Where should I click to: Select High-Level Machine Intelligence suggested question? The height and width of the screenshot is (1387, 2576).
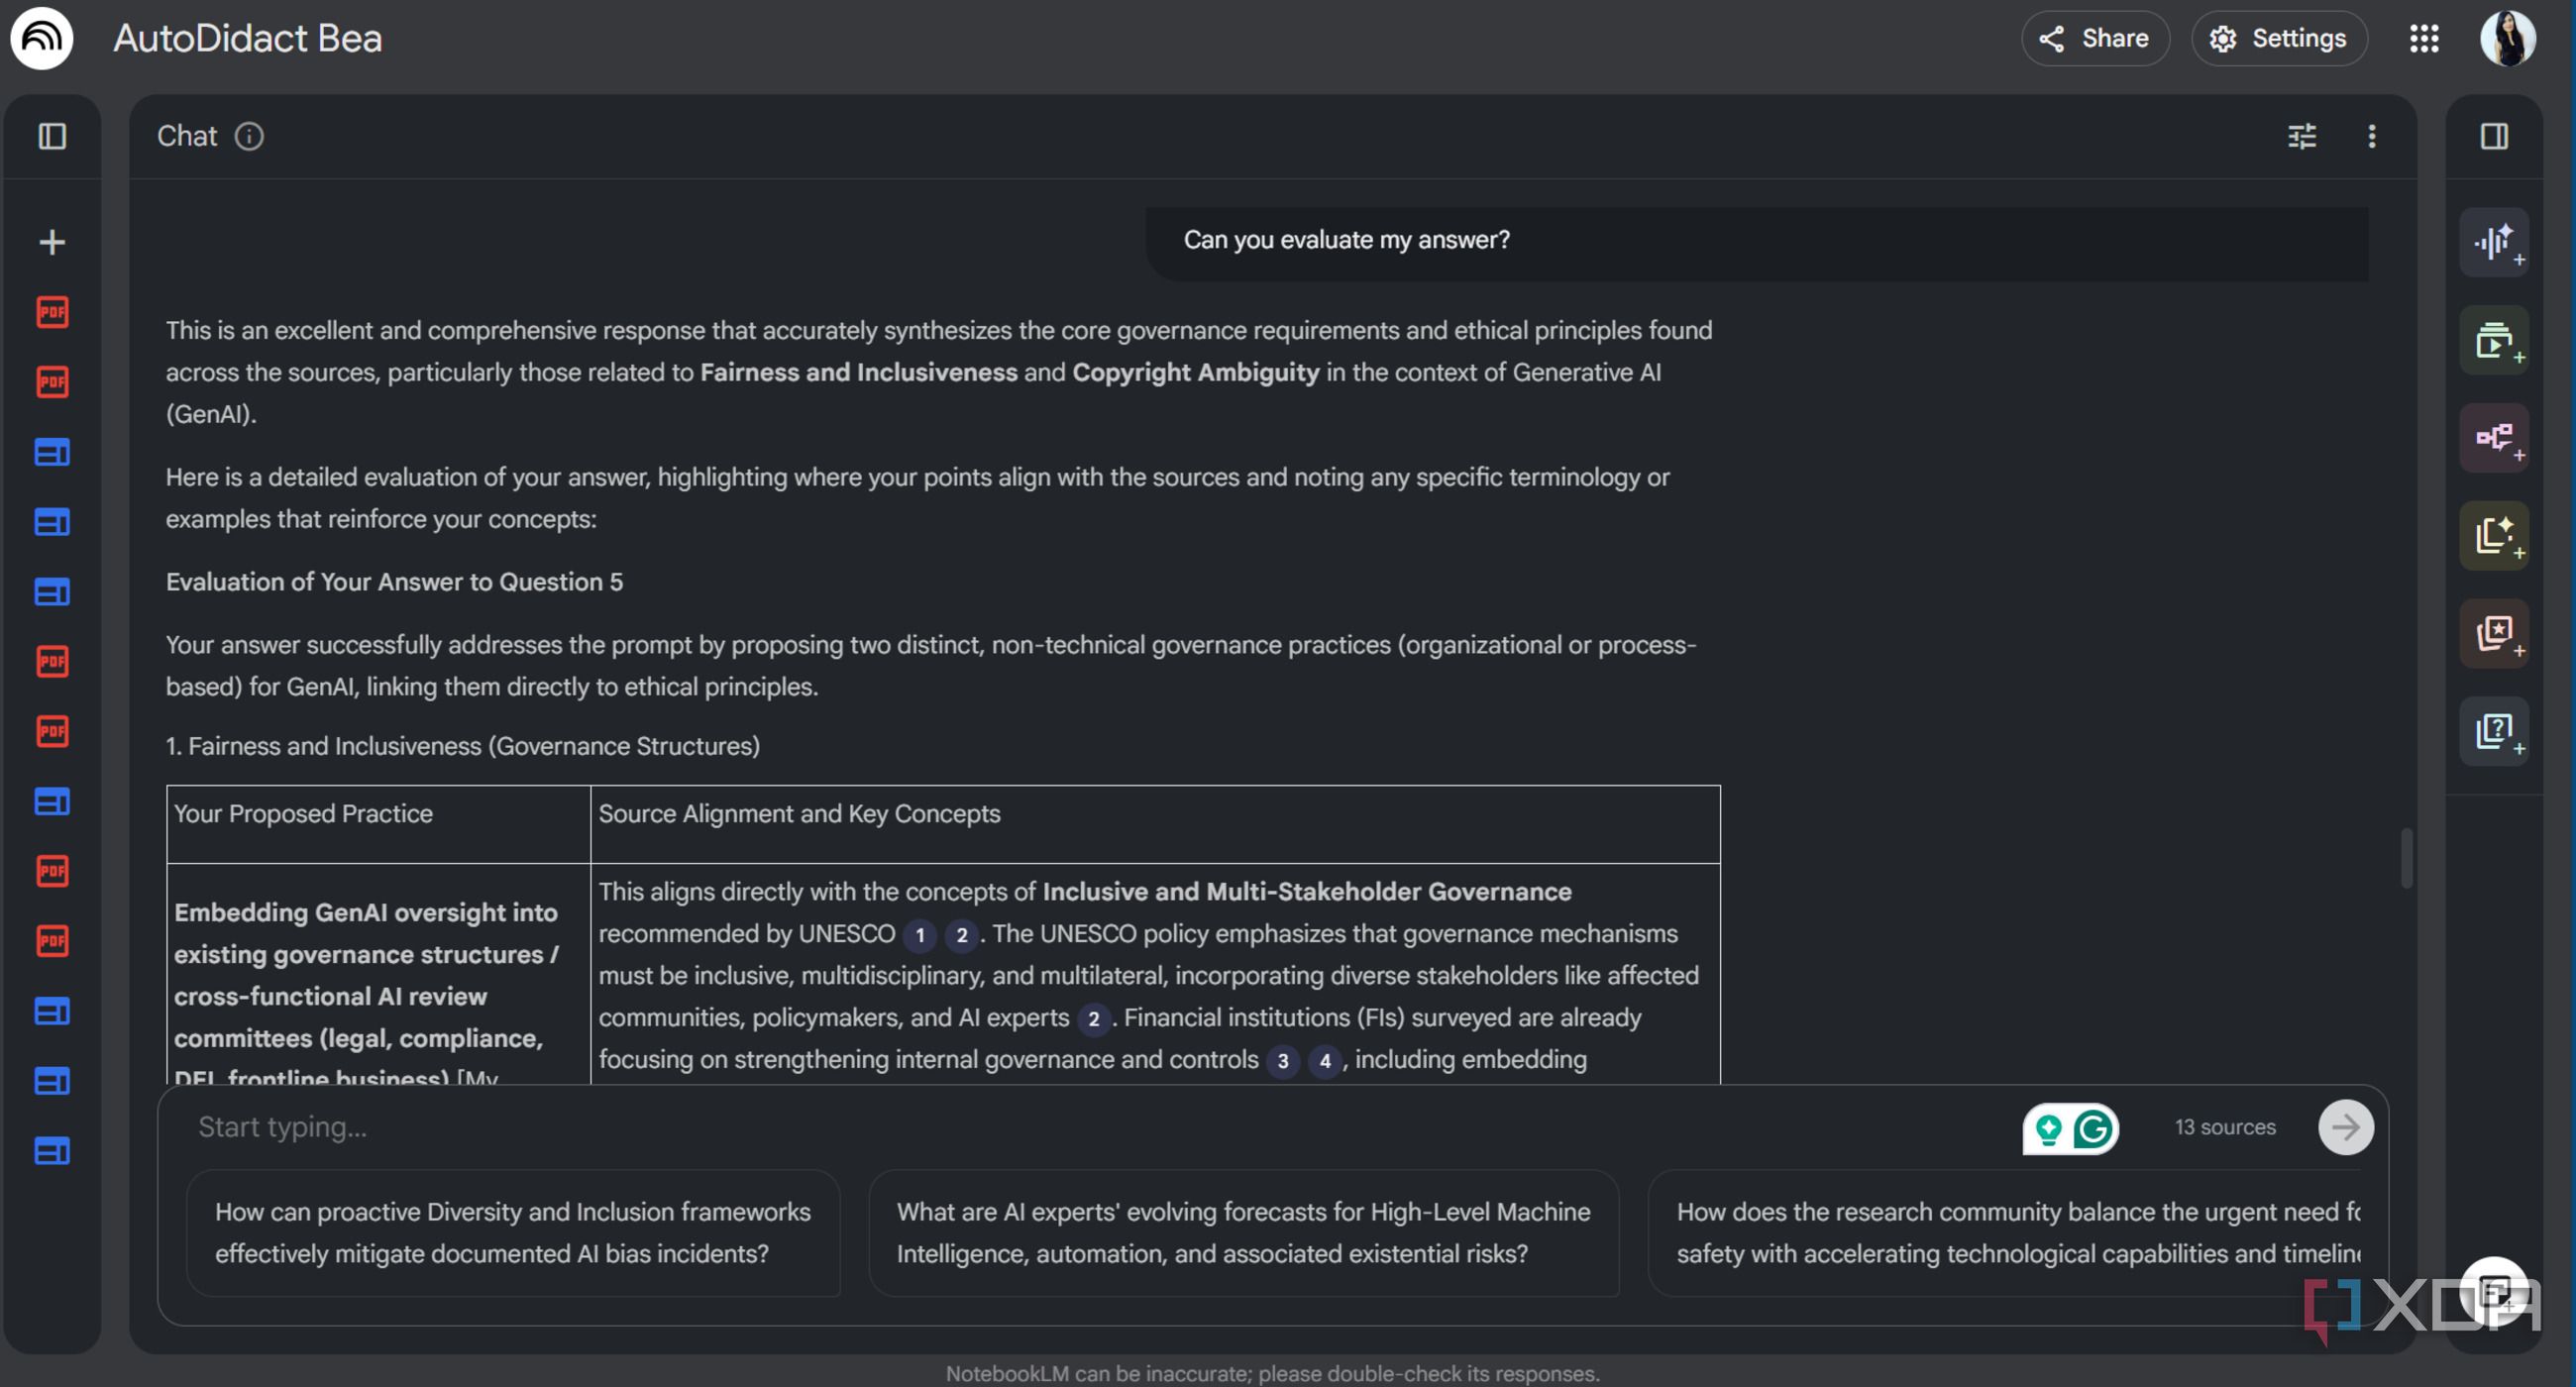click(x=1243, y=1233)
